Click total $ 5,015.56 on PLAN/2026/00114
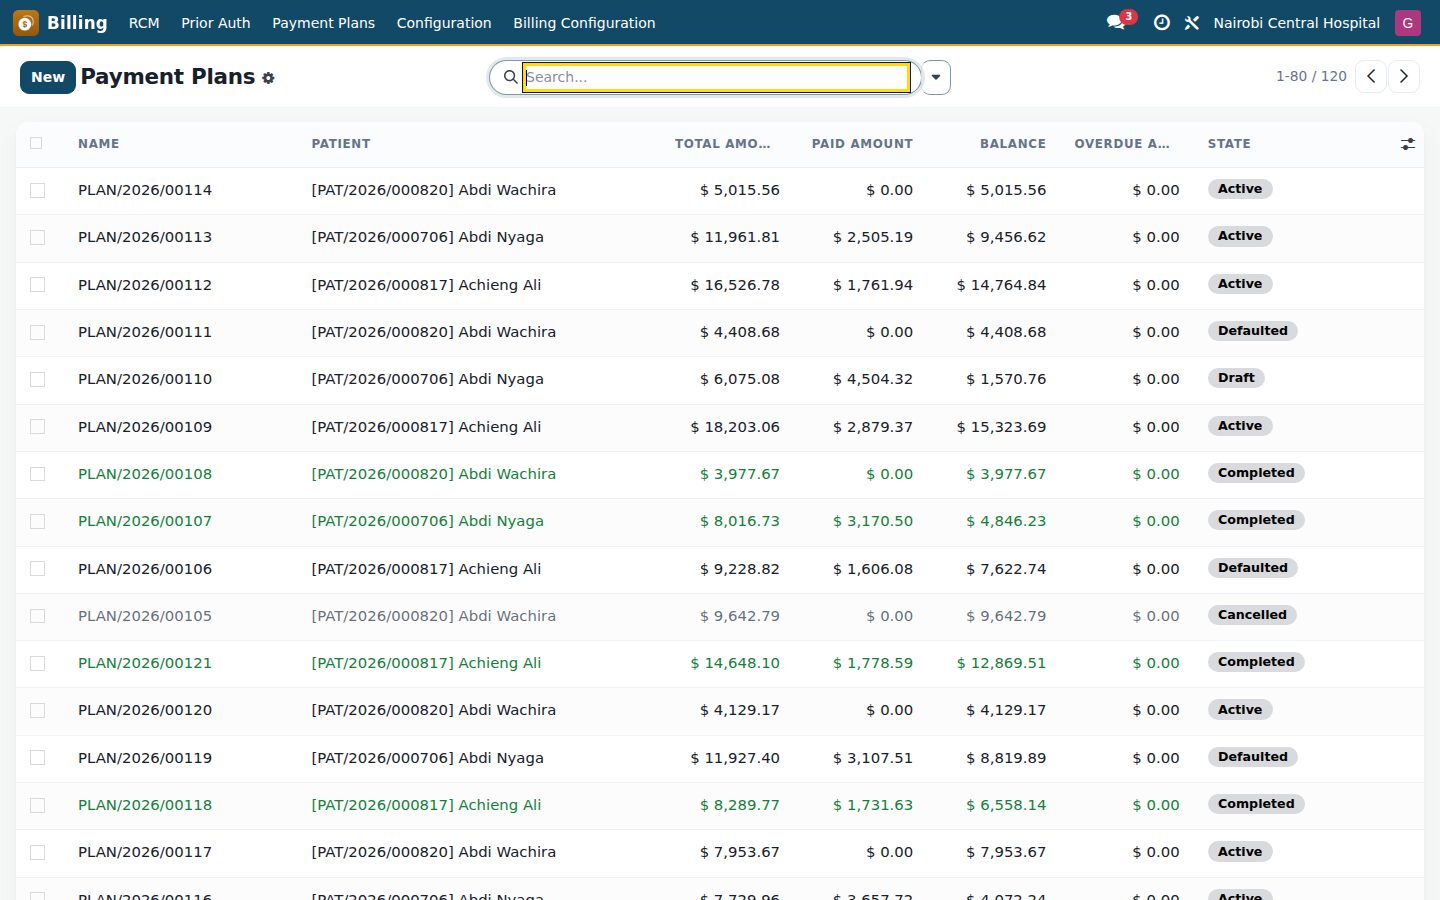The height and width of the screenshot is (900, 1440). pyautogui.click(x=740, y=190)
